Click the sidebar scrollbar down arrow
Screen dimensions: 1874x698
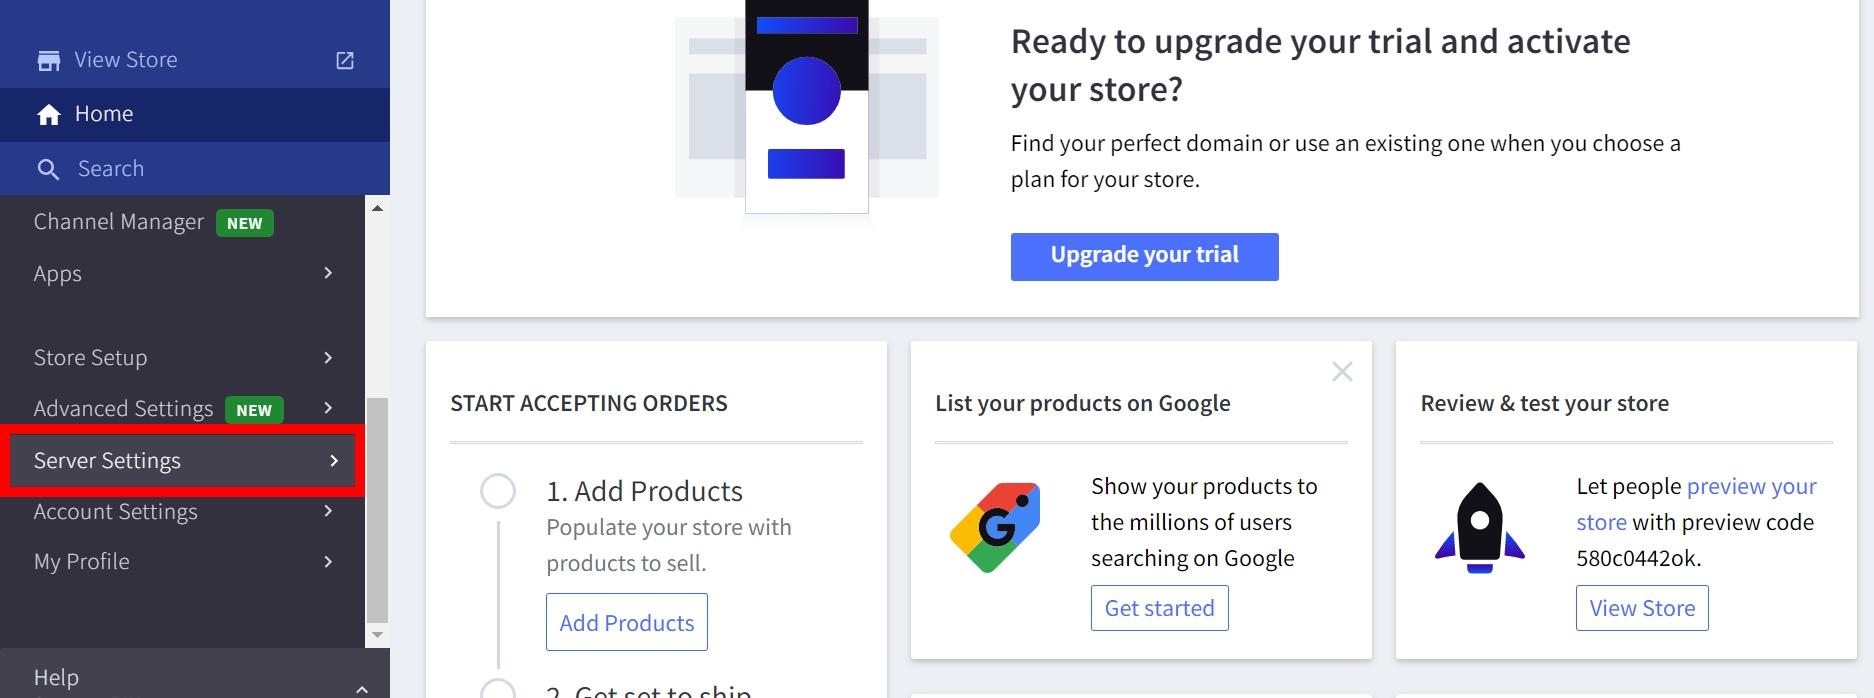377,635
